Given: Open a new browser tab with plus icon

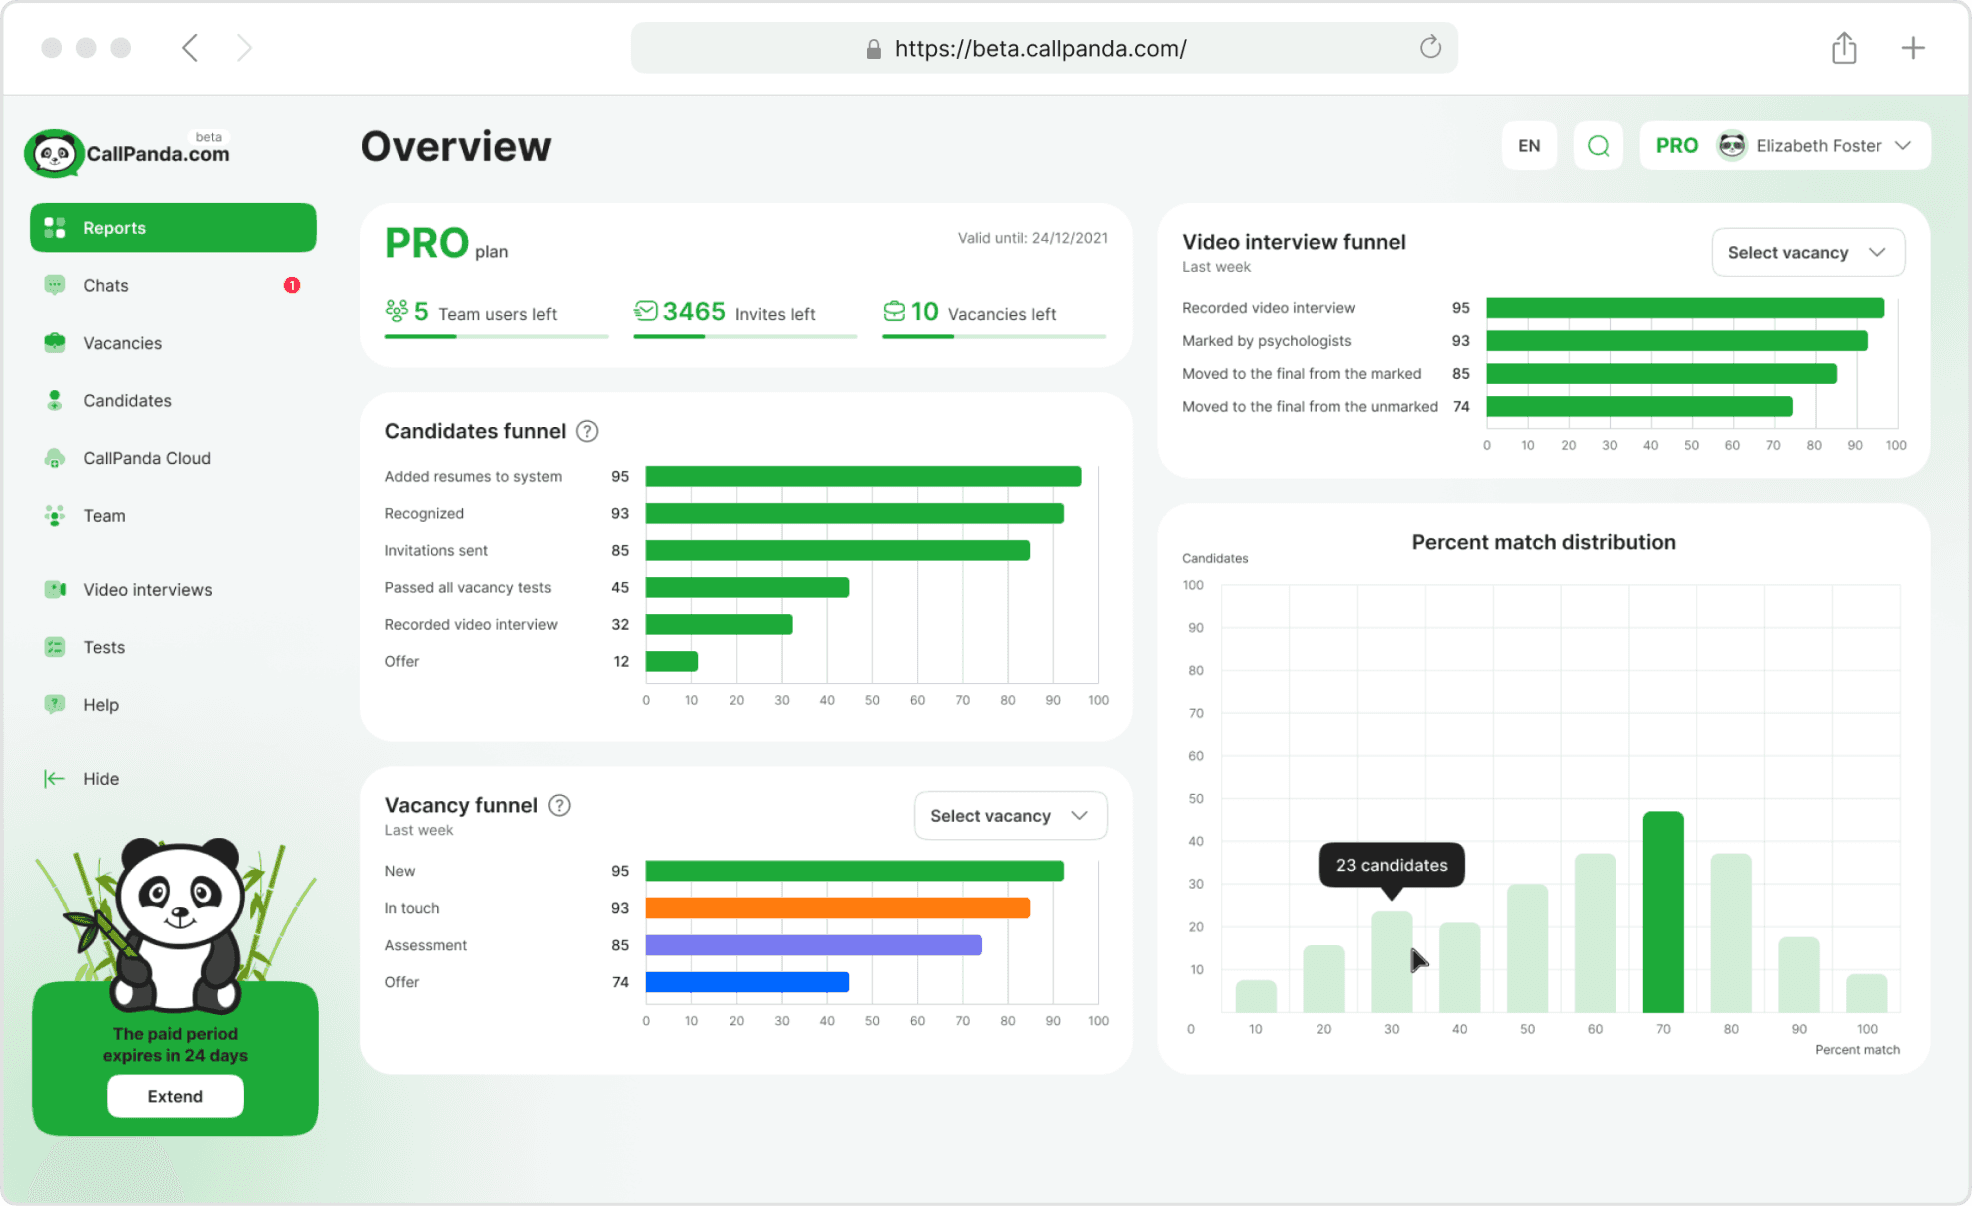Looking at the screenshot, I should pyautogui.click(x=1912, y=48).
